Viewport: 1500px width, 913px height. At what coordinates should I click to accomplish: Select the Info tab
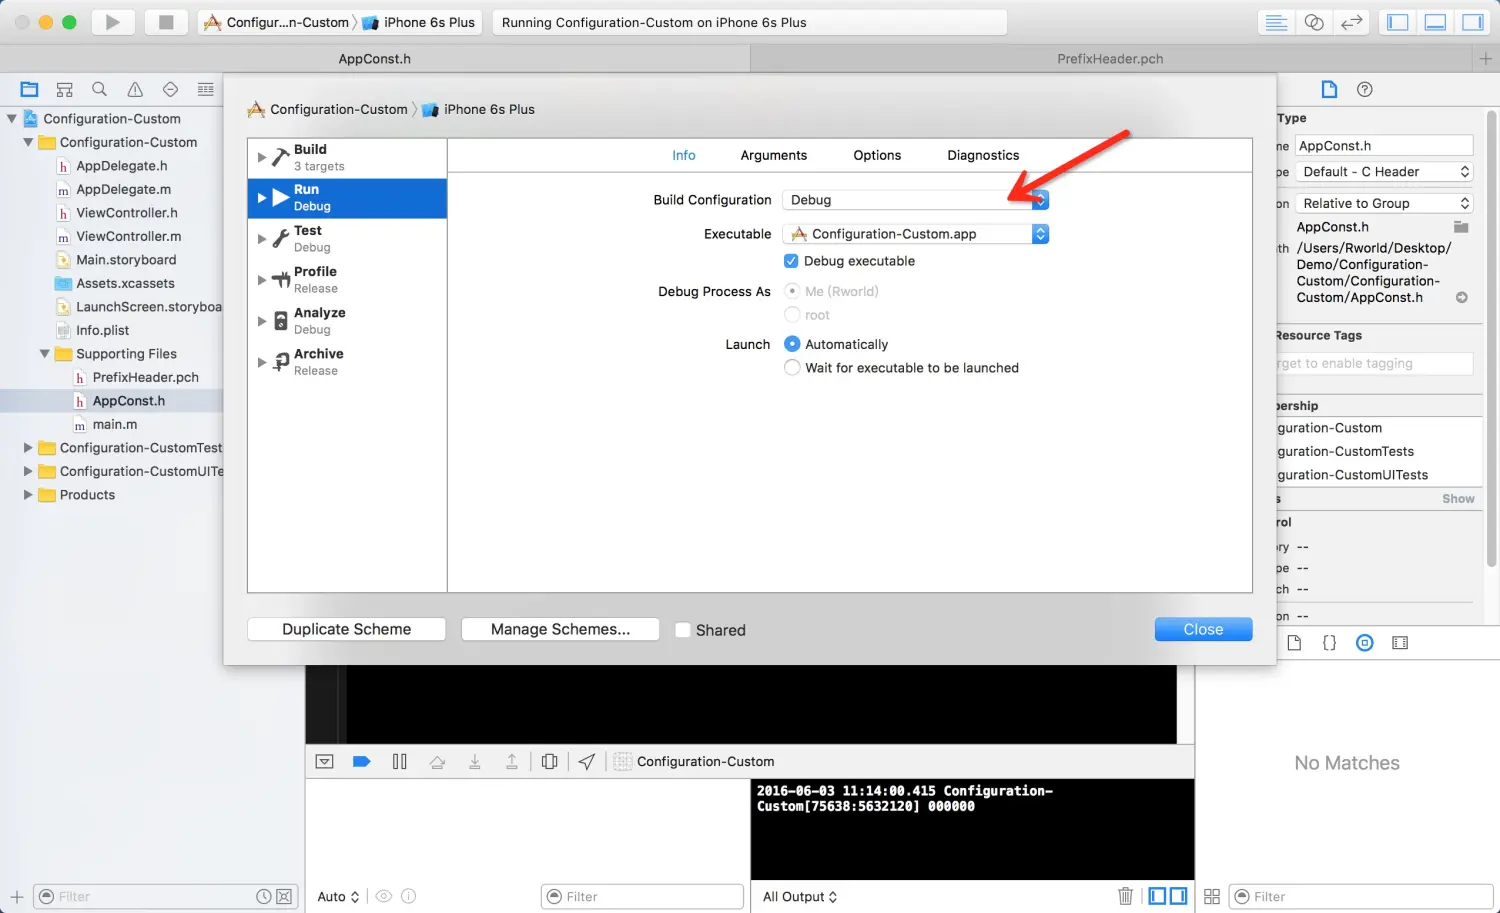[x=684, y=155]
